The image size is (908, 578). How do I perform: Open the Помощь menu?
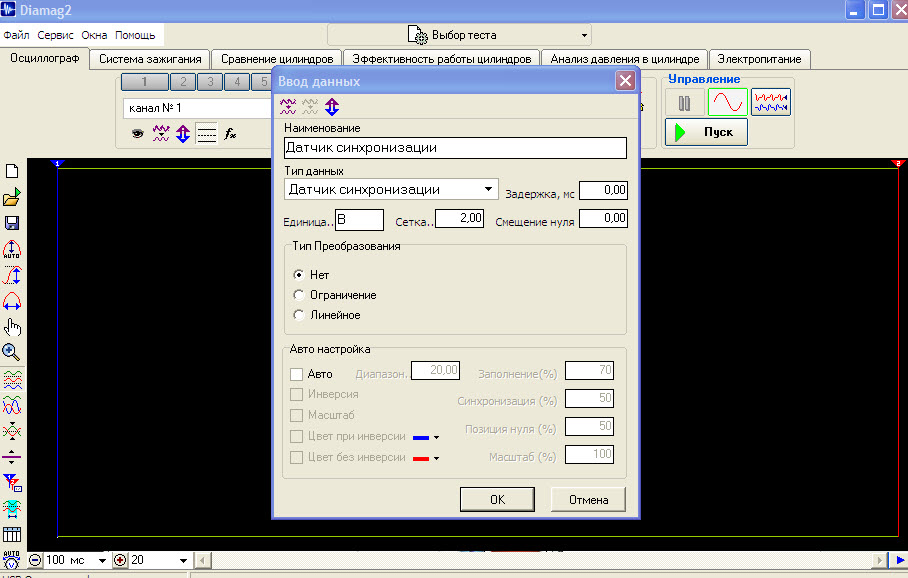135,35
